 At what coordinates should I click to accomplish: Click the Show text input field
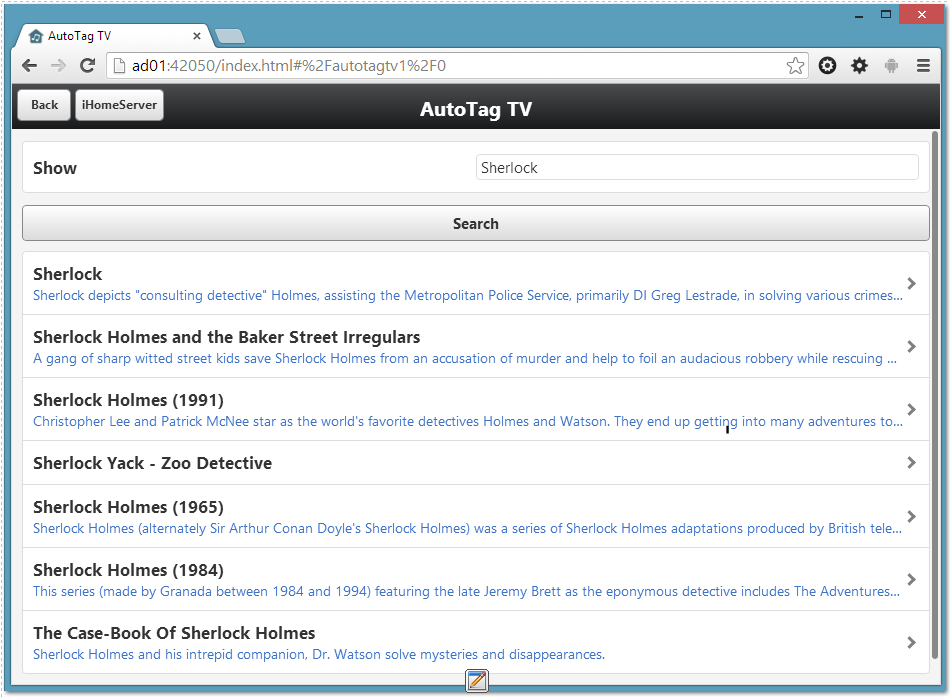pos(696,168)
